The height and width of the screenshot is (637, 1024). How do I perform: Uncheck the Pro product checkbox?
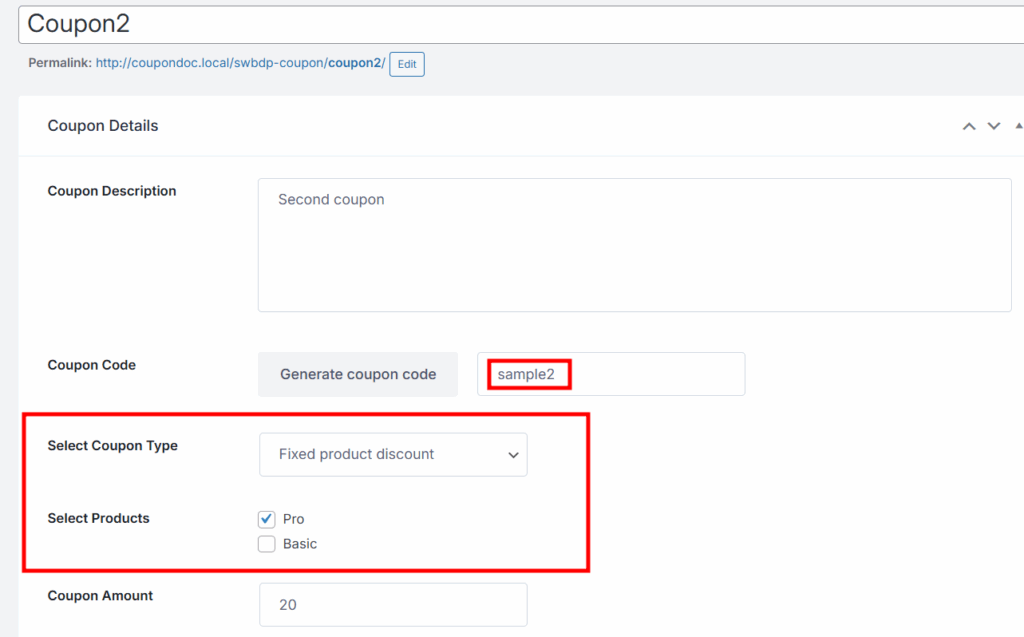267,519
